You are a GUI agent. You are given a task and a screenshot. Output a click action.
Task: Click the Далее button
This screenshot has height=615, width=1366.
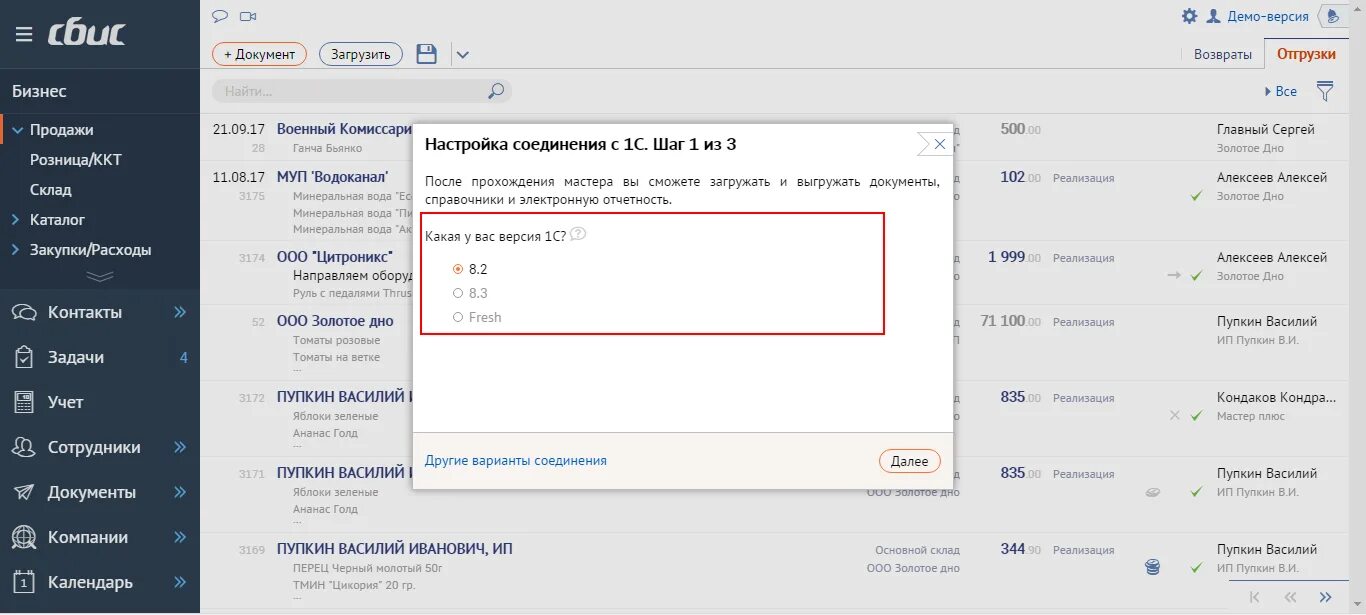pos(910,461)
